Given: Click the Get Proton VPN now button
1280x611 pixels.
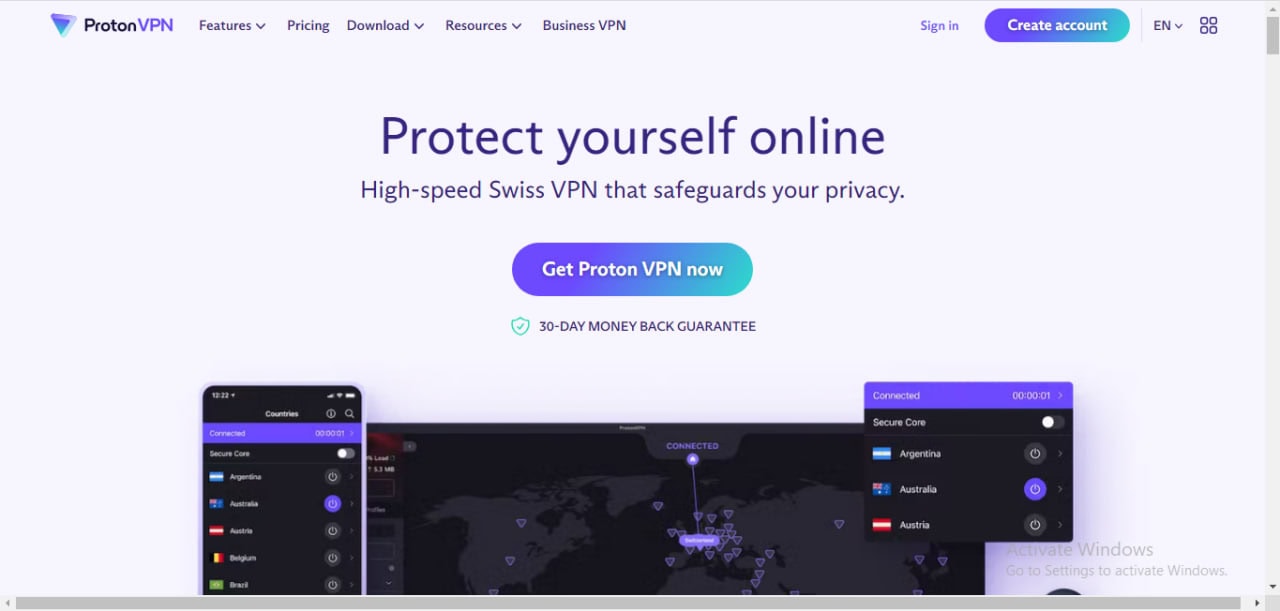Looking at the screenshot, I should [632, 269].
